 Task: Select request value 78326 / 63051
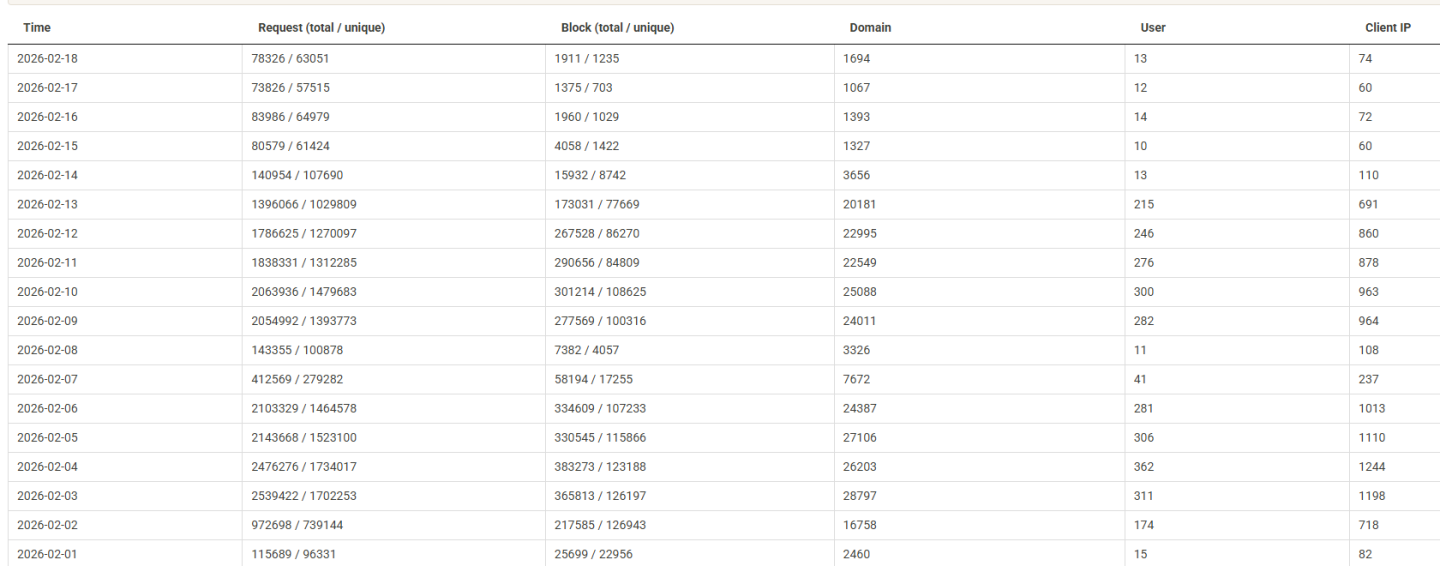click(291, 59)
